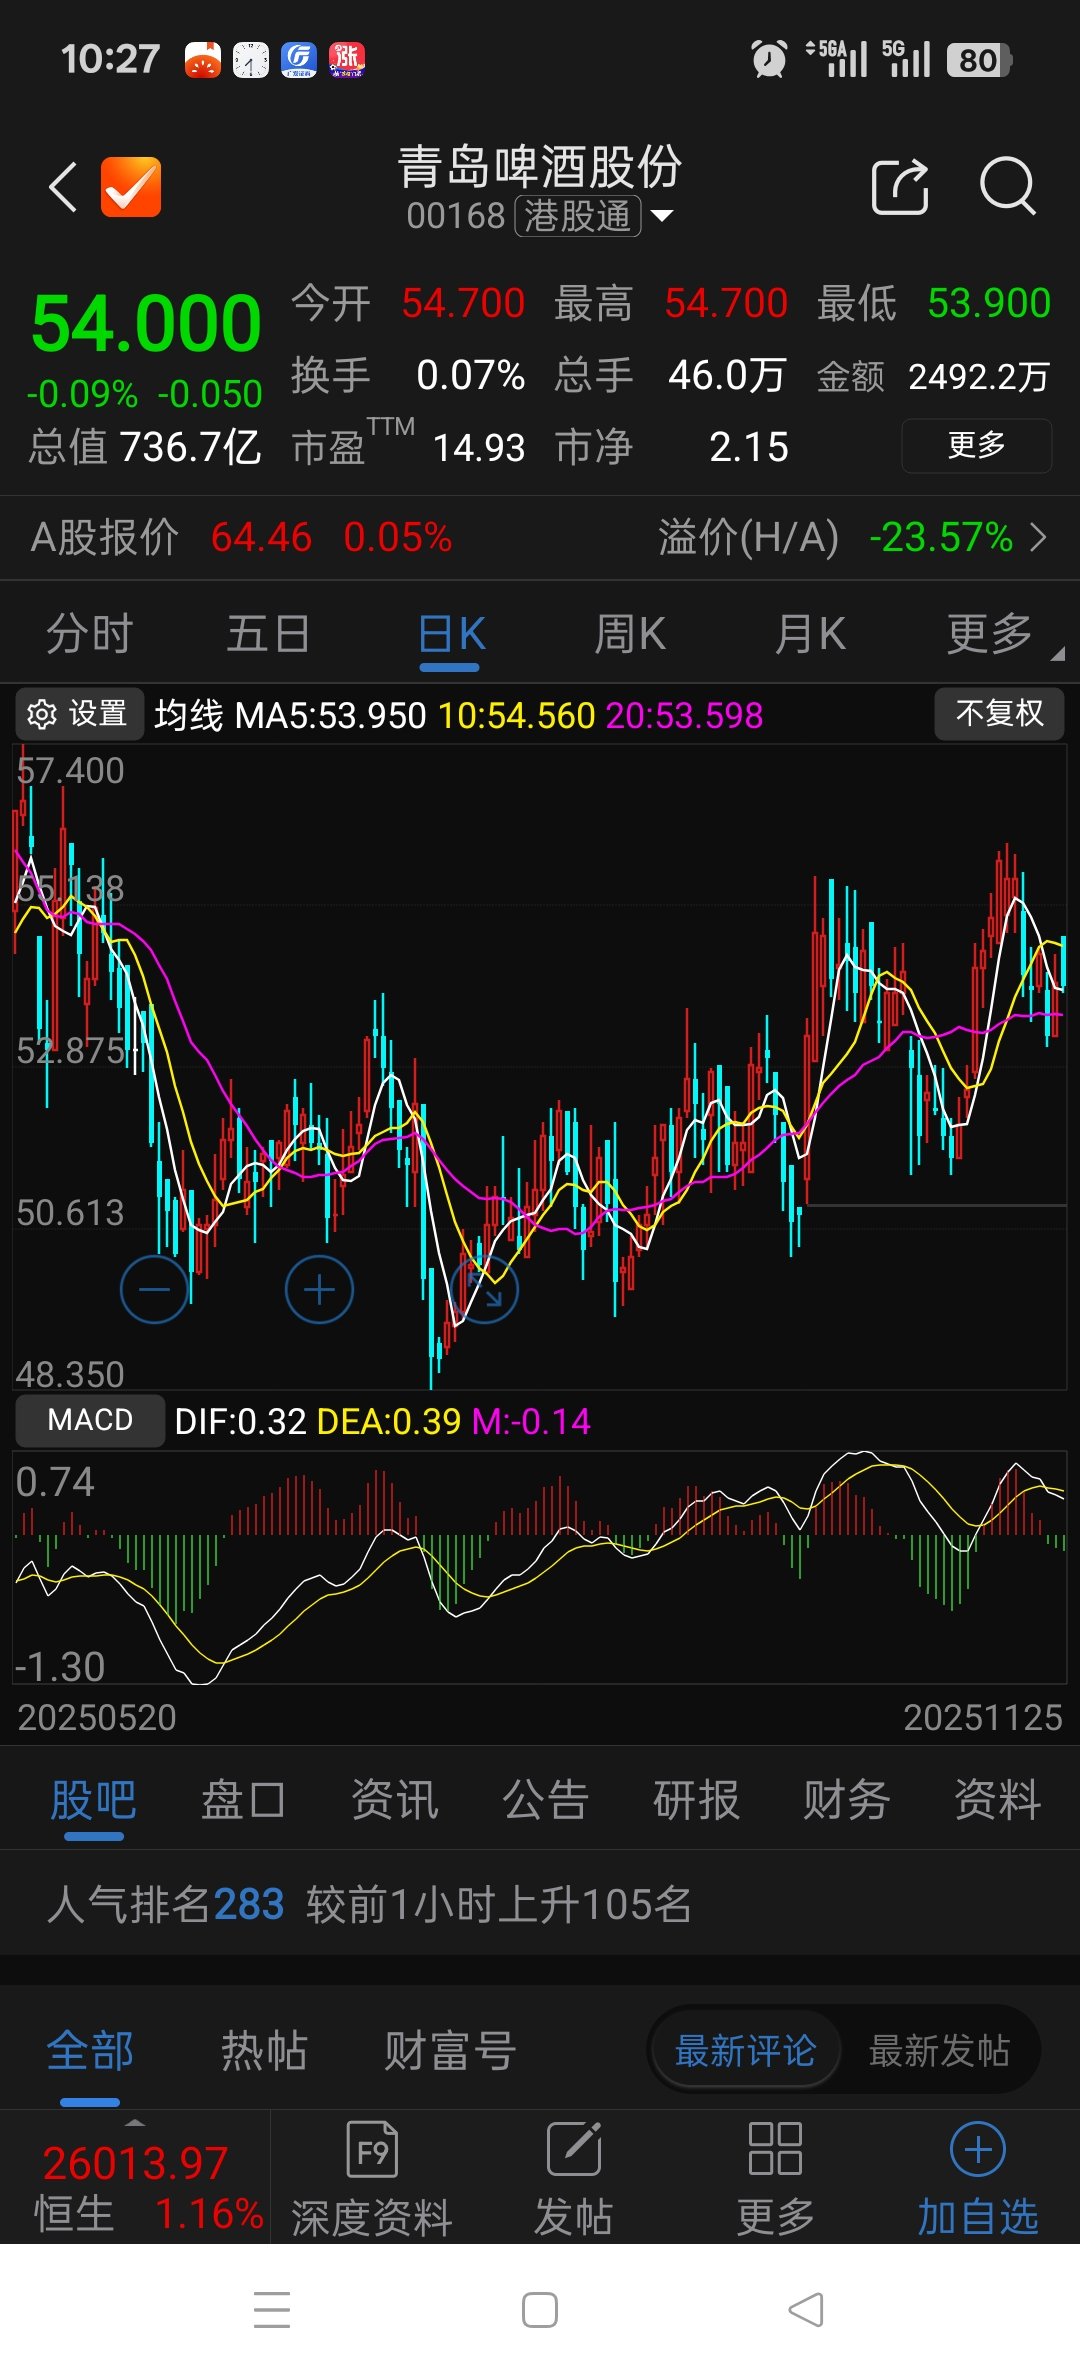Tap battery 80 indicator
The image size is (1080, 2376).
[x=979, y=60]
